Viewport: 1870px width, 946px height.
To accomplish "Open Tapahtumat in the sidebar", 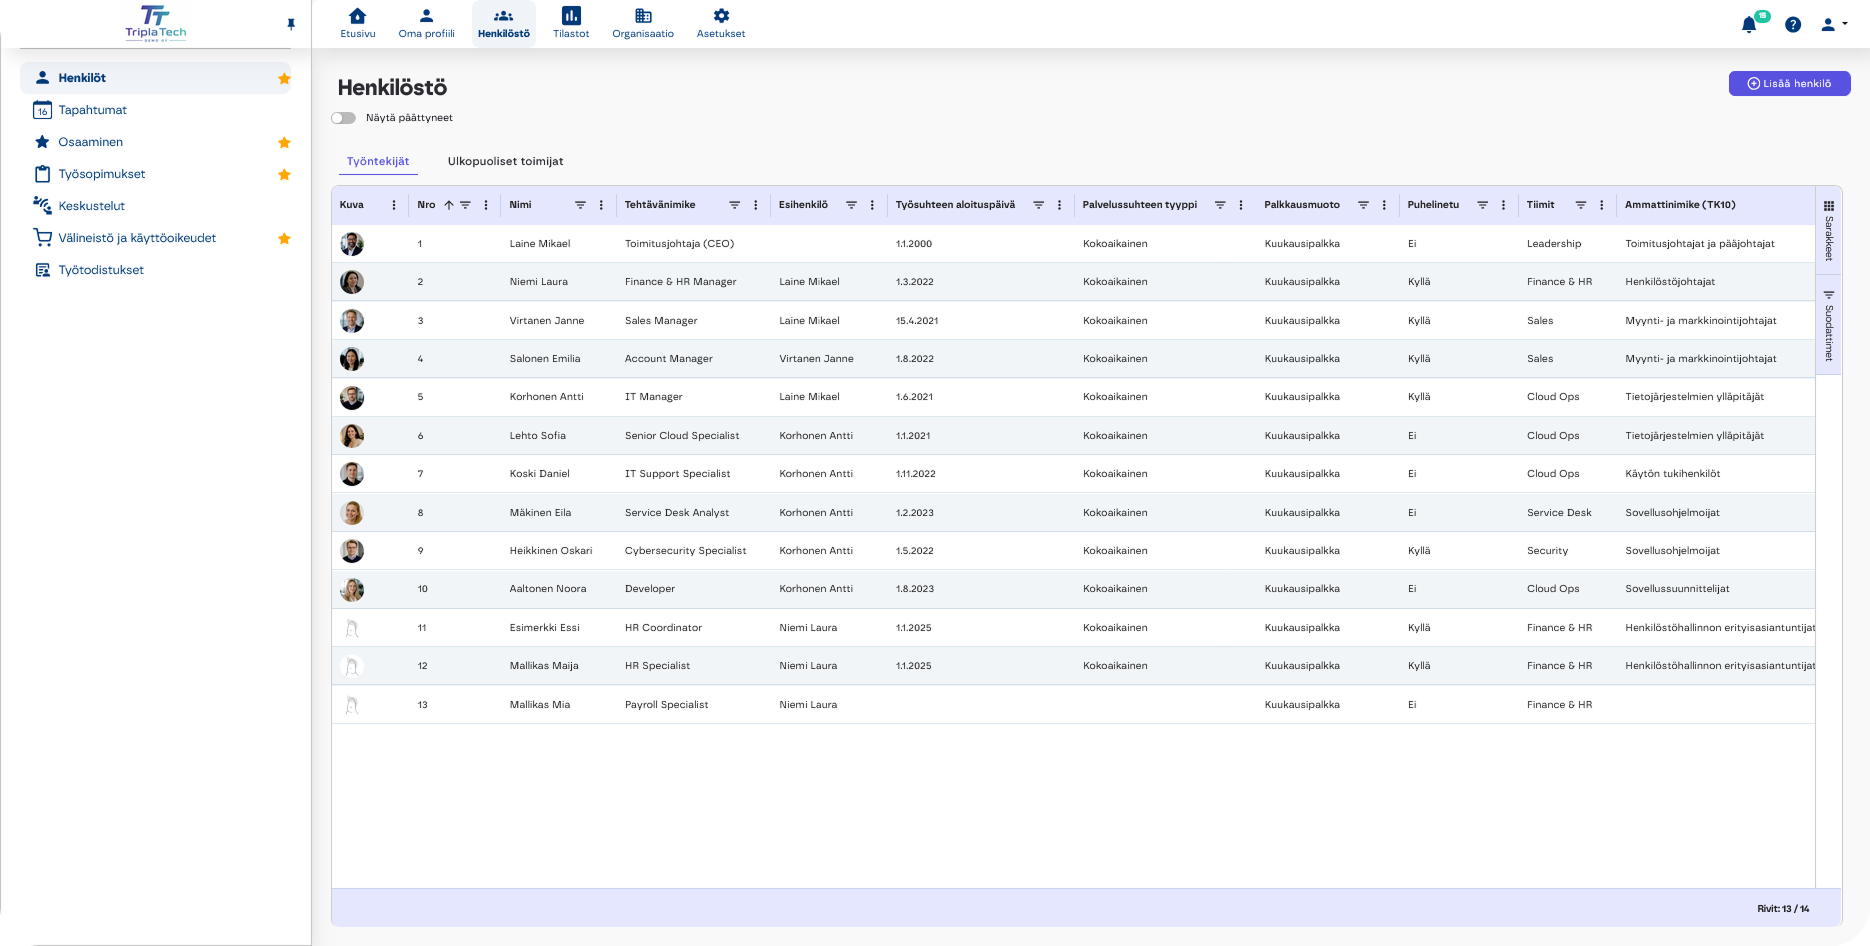I will point(155,110).
